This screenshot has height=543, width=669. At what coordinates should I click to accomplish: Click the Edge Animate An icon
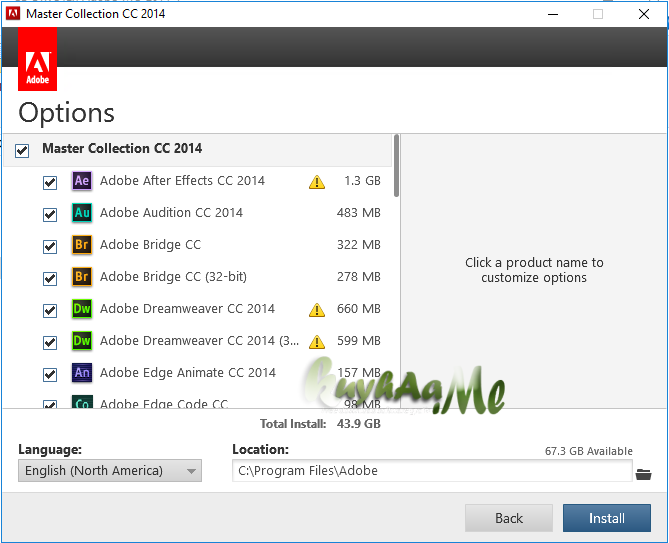[82, 372]
